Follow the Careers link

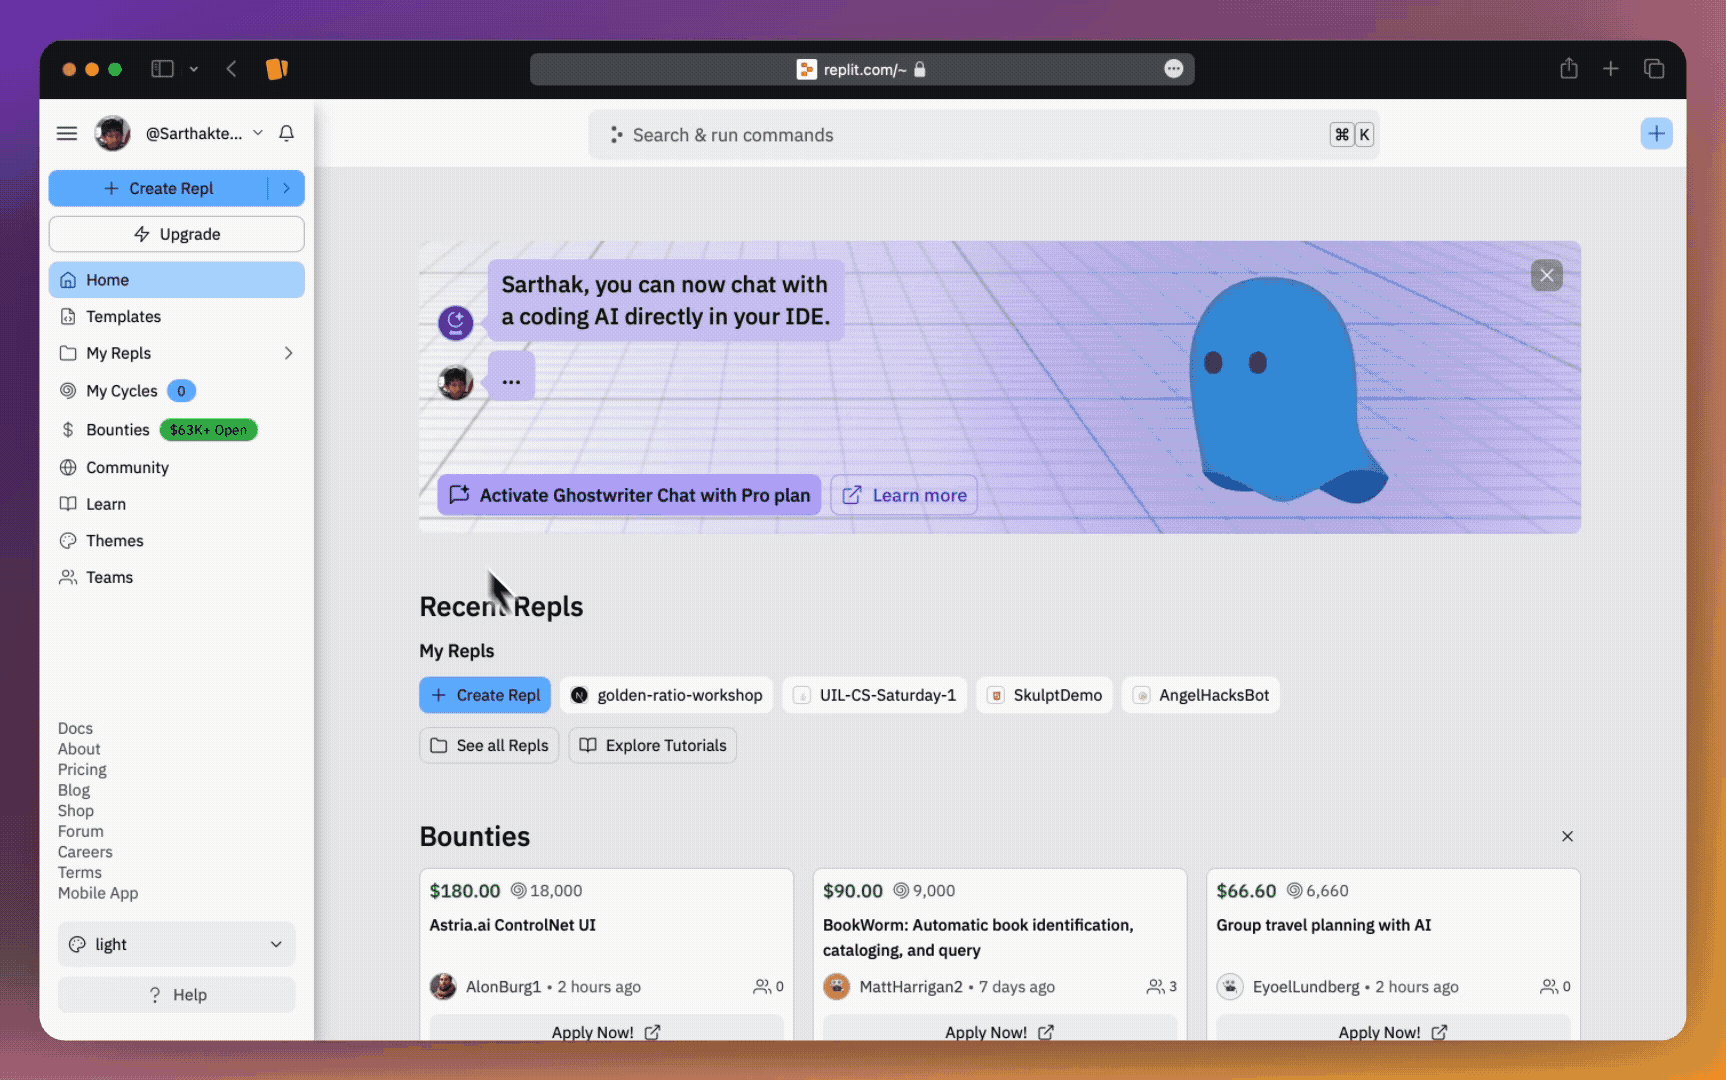click(85, 852)
